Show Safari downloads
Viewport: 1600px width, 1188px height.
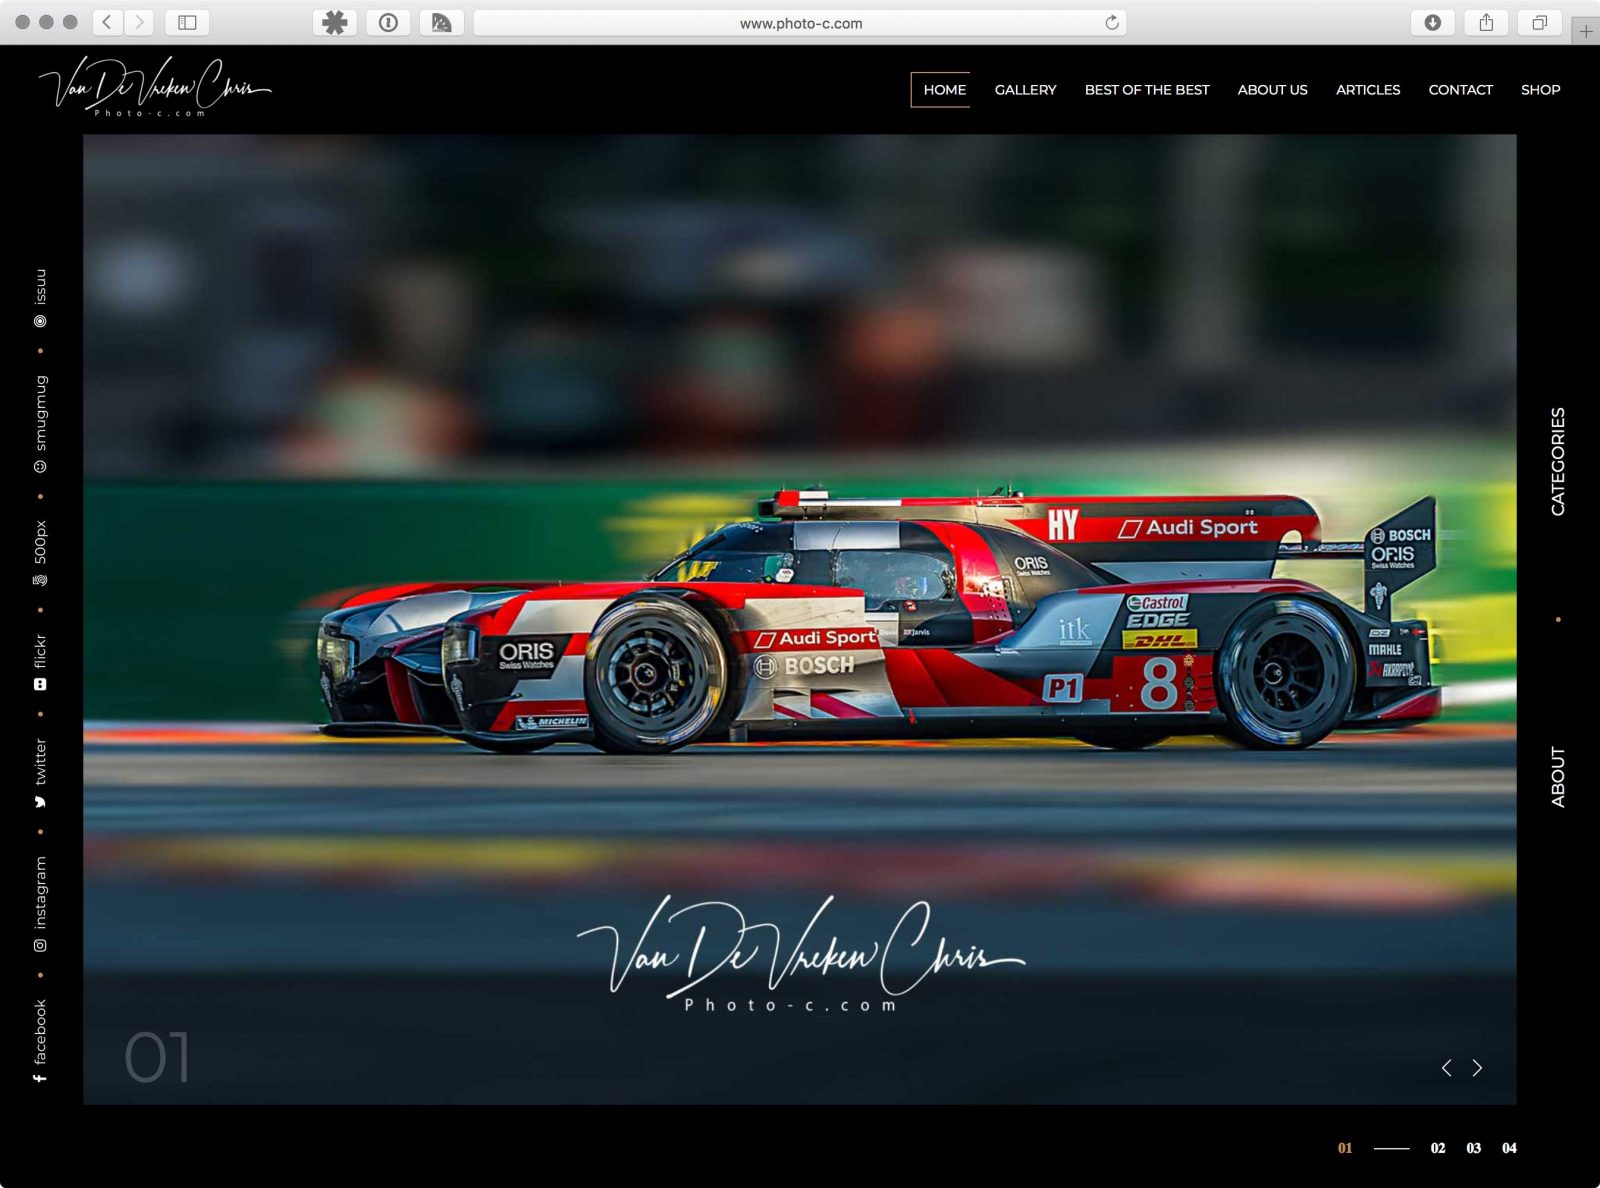(x=1432, y=22)
